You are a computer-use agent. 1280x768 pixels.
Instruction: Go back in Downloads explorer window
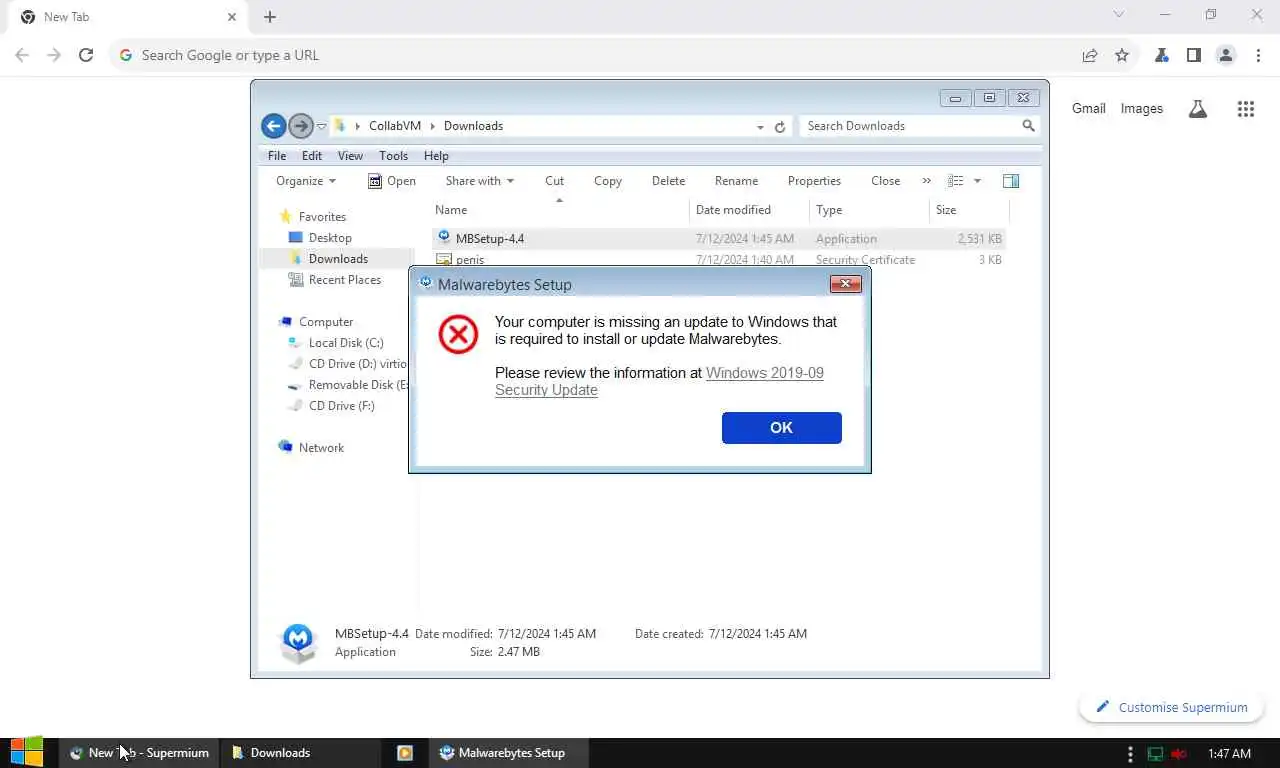pyautogui.click(x=273, y=126)
